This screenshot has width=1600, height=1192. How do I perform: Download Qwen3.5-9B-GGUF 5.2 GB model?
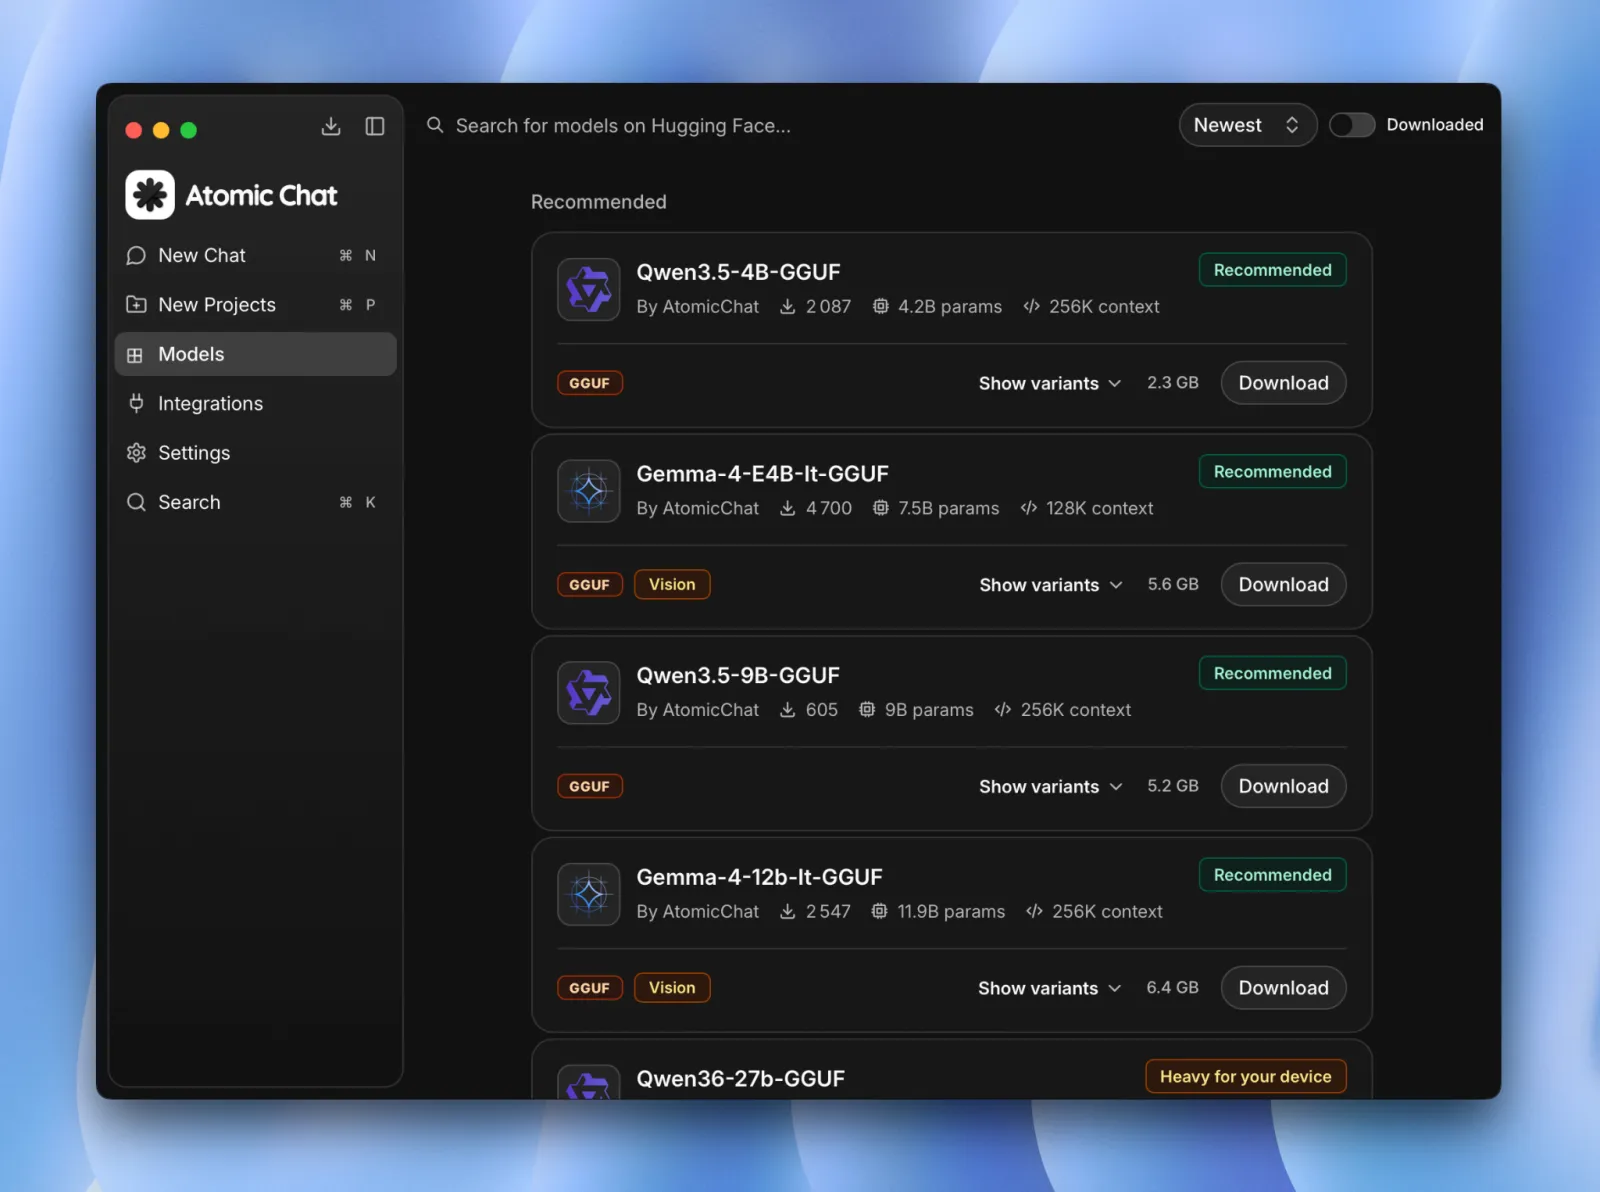coord(1283,786)
